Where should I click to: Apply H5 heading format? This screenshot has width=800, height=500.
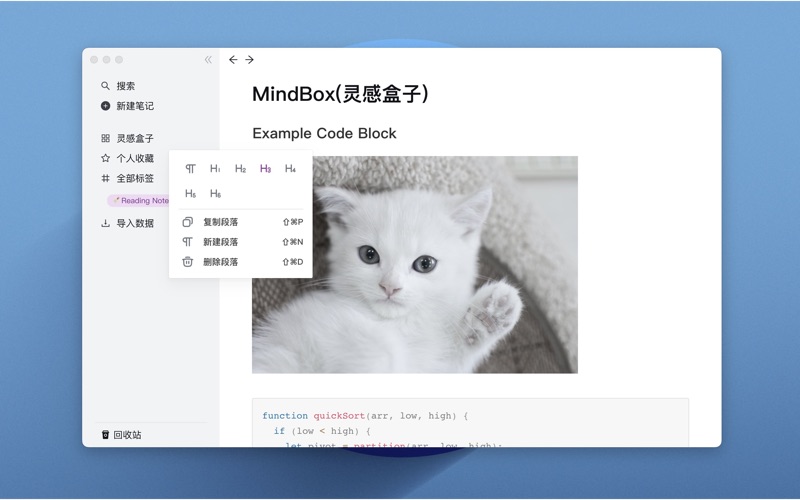190,193
